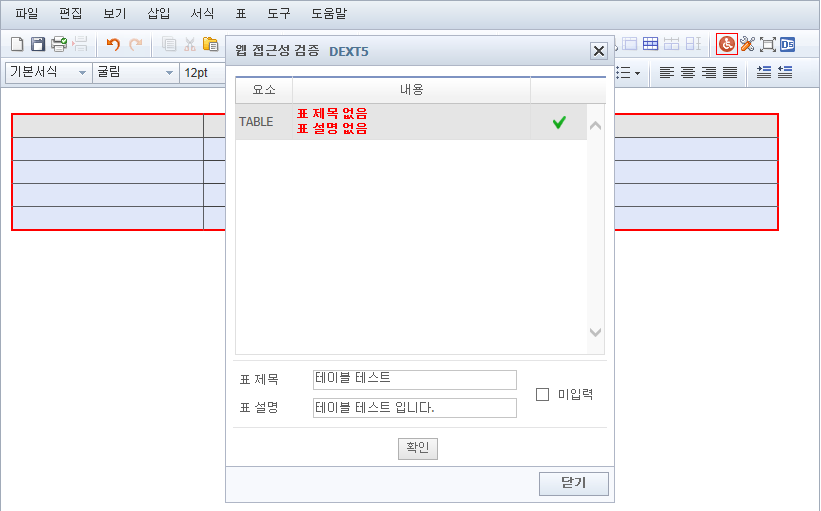Click the 요소 column header
821x511 pixels.
click(264, 90)
